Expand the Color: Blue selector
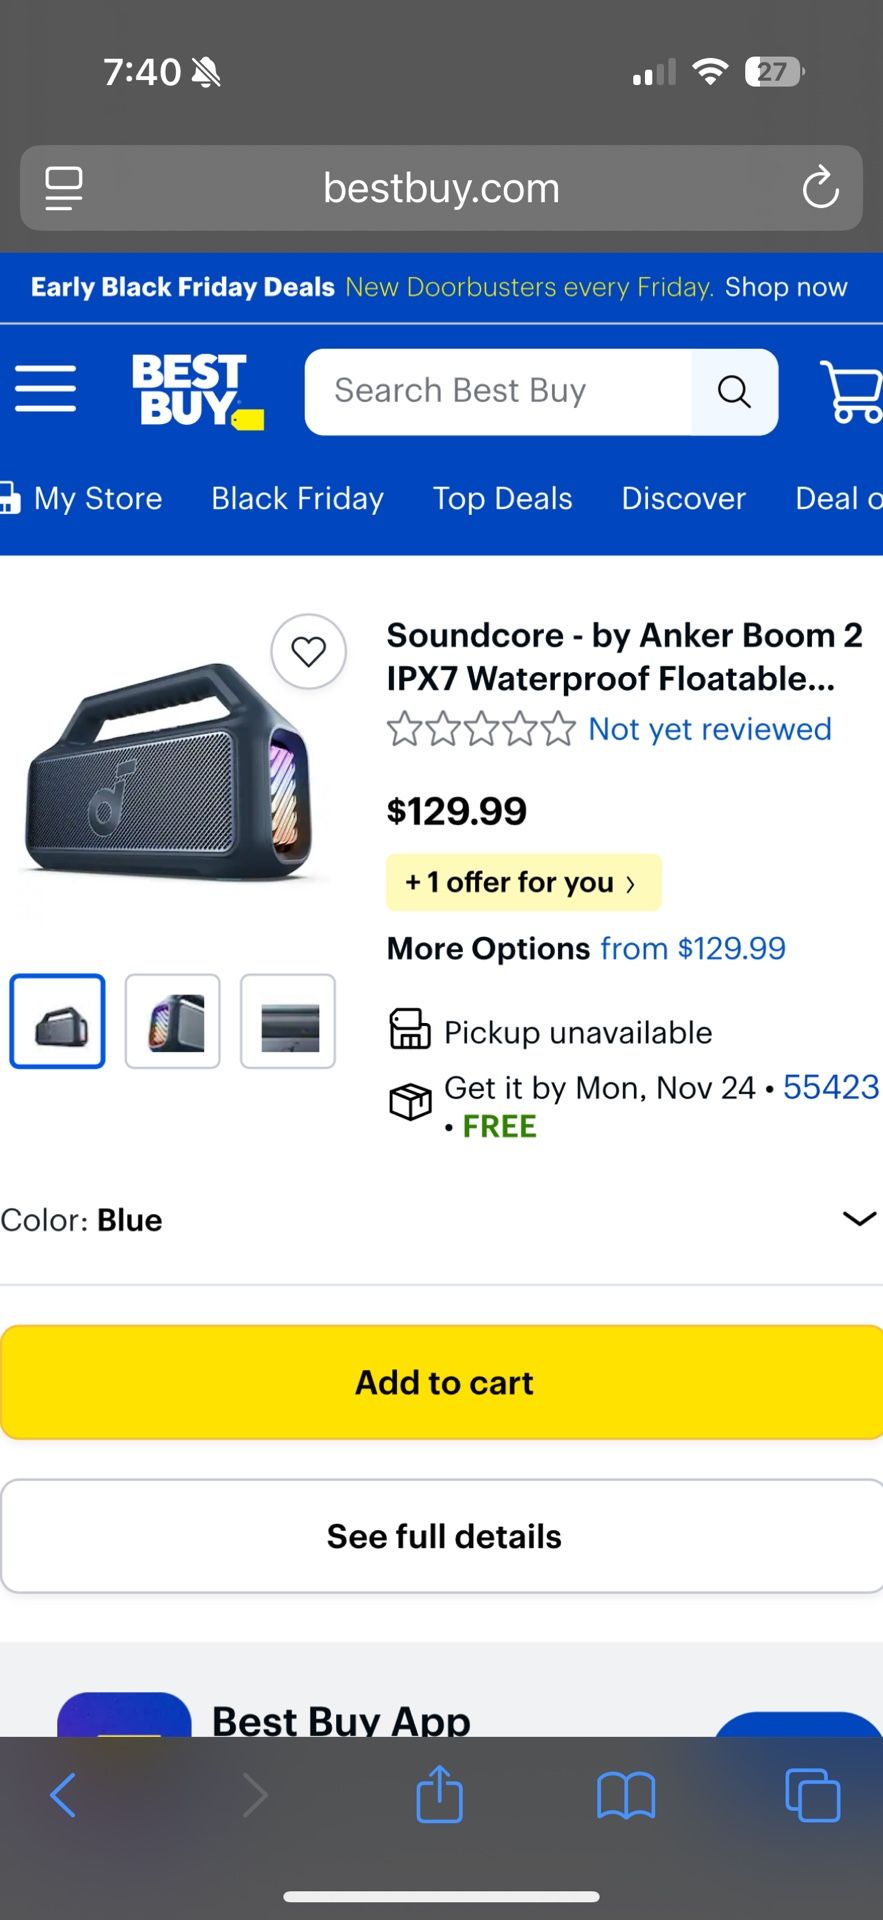 857,1219
